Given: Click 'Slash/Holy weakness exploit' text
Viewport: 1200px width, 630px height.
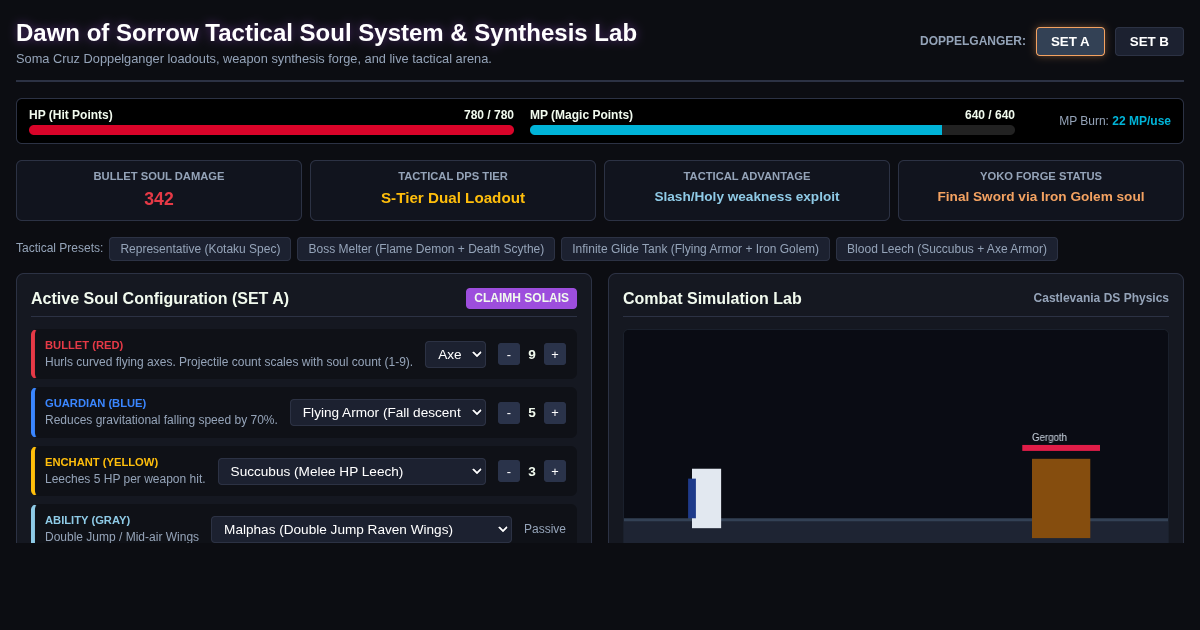Looking at the screenshot, I should click(x=747, y=197).
